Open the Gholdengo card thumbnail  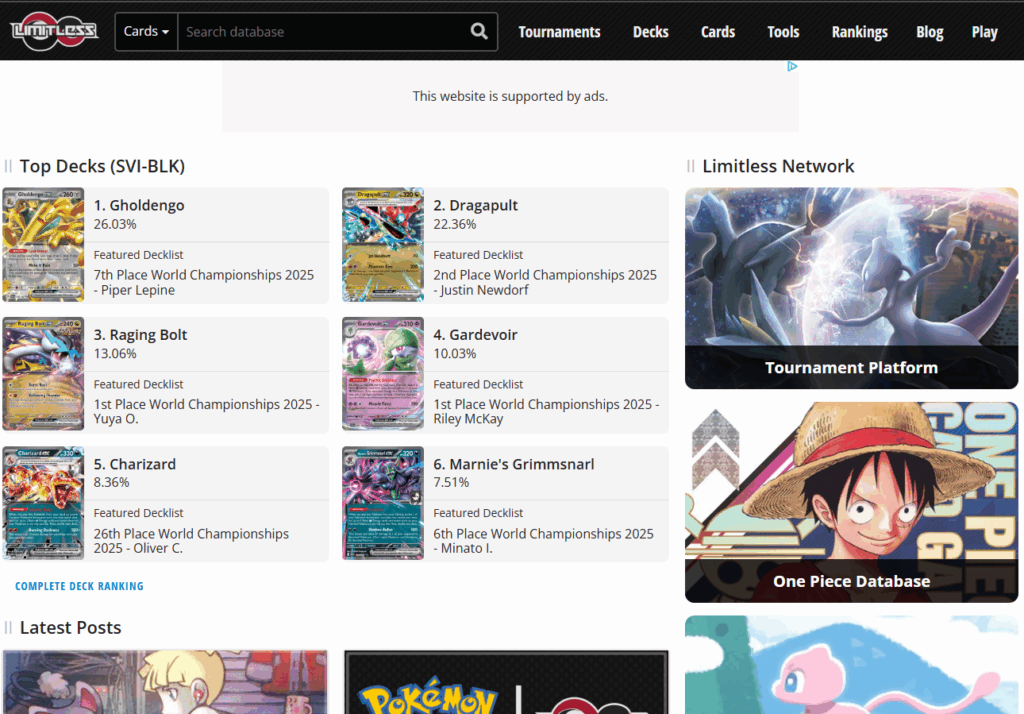click(43, 244)
